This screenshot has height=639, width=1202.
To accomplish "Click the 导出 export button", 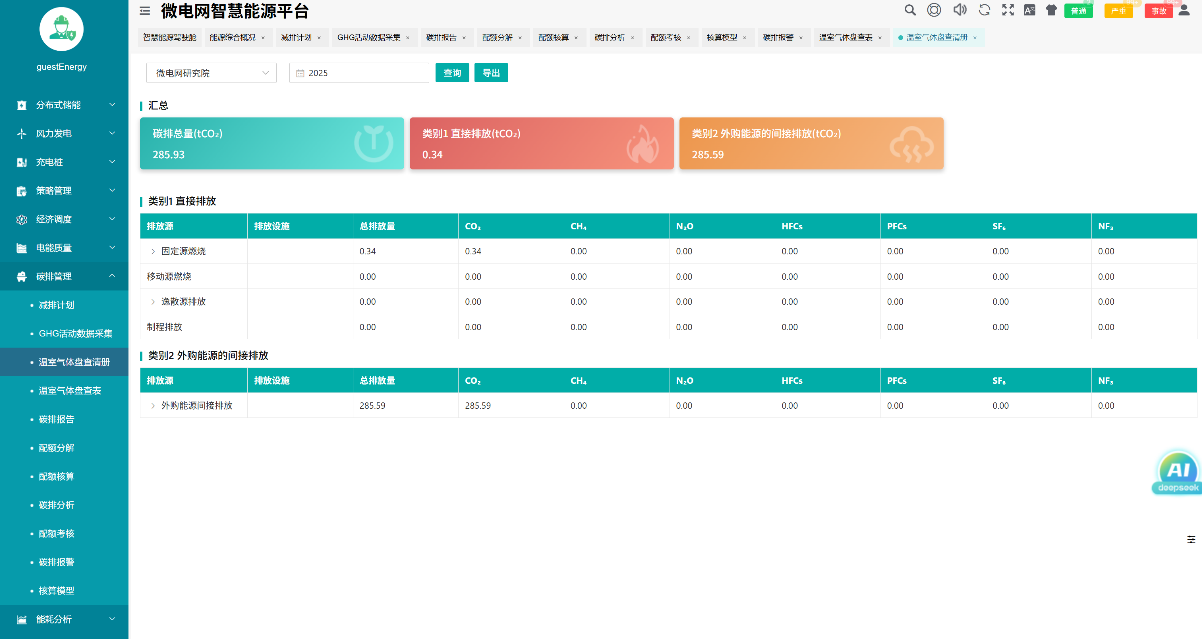I will [491, 73].
